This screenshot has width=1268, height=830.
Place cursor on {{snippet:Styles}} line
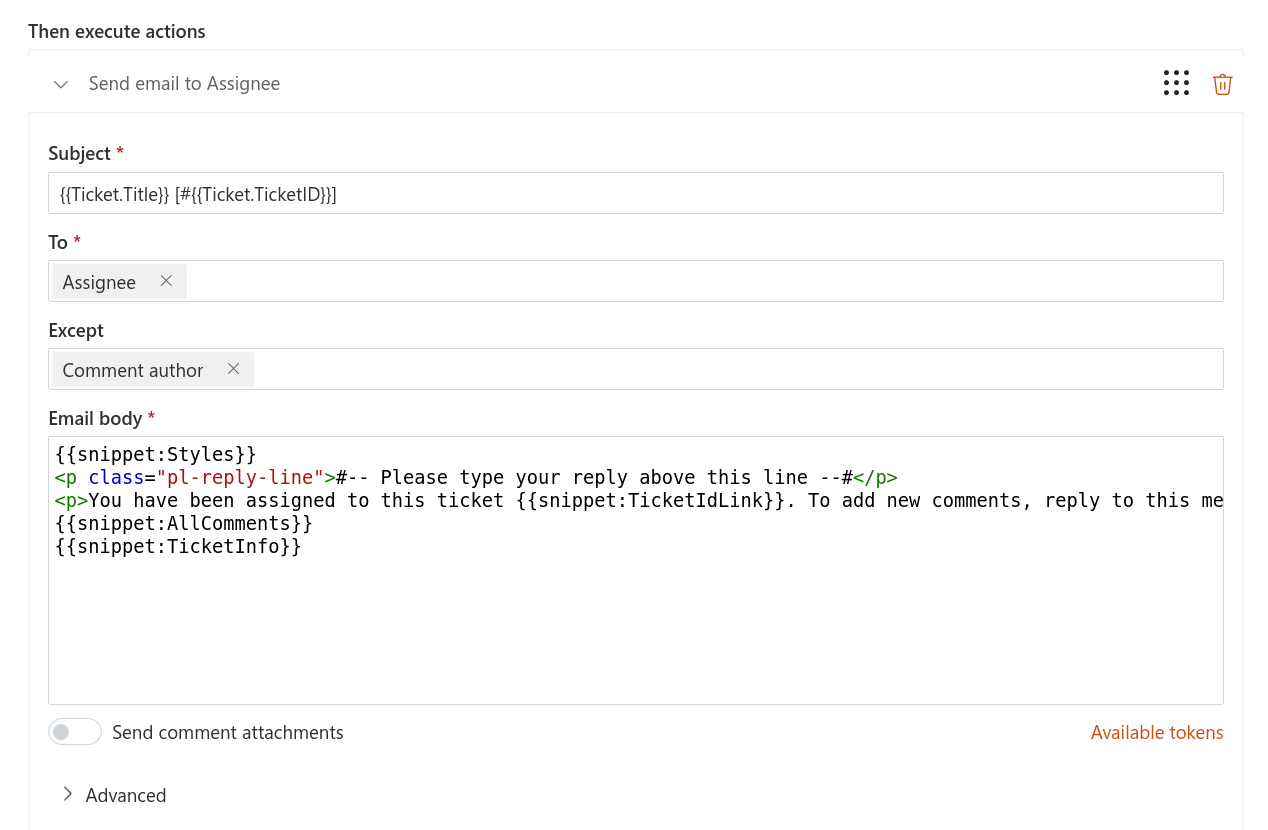156,454
